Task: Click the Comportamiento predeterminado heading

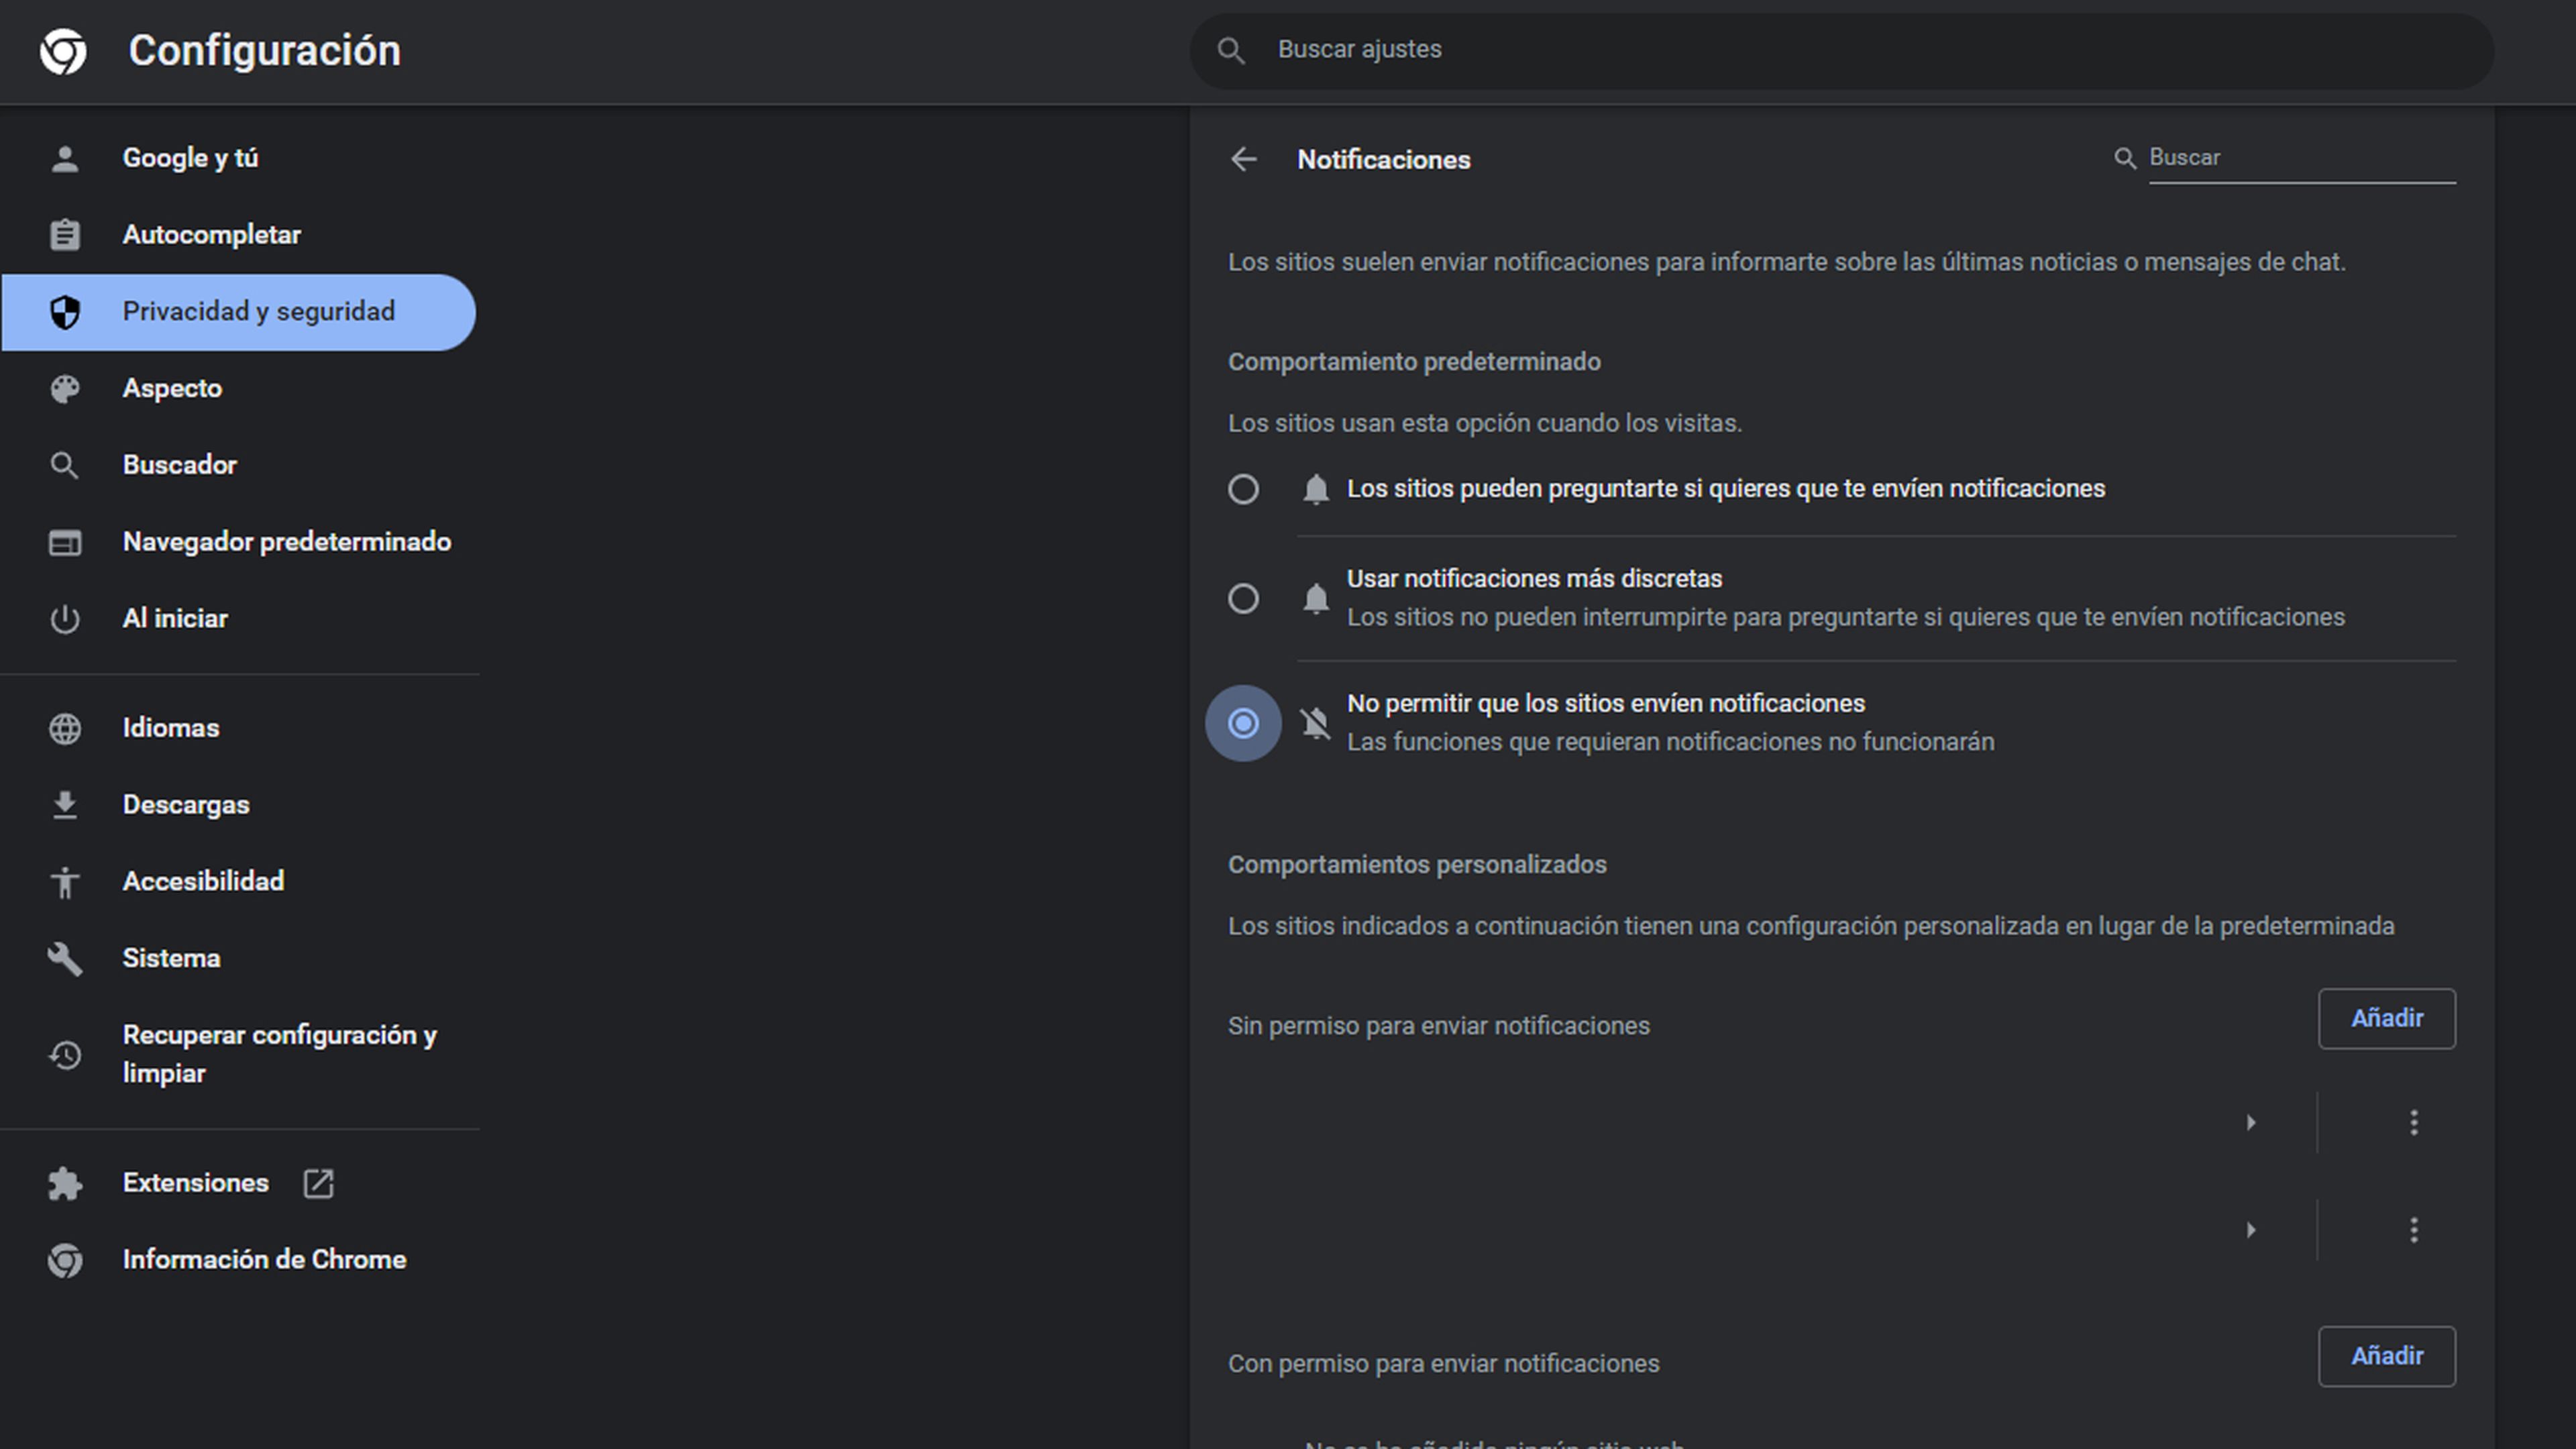Action: tap(1414, 362)
